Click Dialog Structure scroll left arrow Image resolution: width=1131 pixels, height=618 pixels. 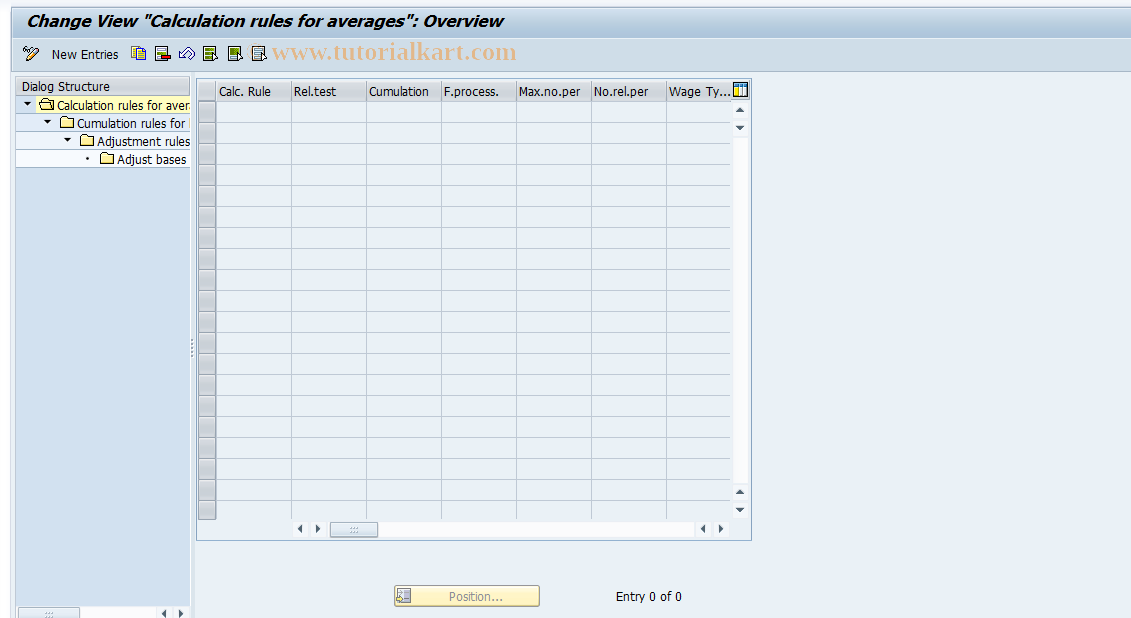[164, 613]
